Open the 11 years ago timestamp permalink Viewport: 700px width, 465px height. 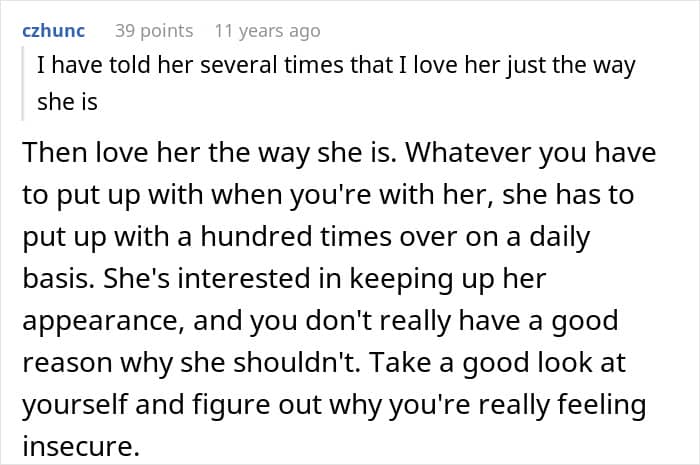coord(267,31)
